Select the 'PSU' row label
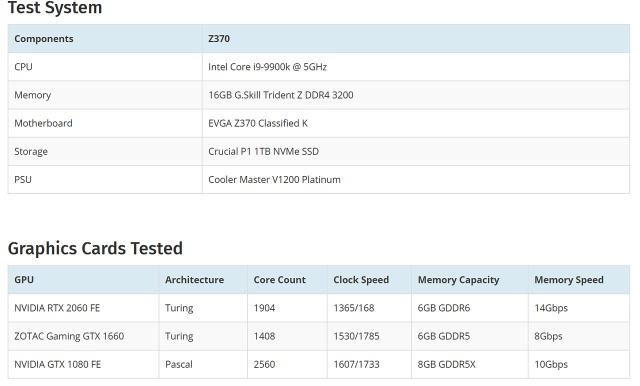Screen dimensions: 640x386 [23, 180]
